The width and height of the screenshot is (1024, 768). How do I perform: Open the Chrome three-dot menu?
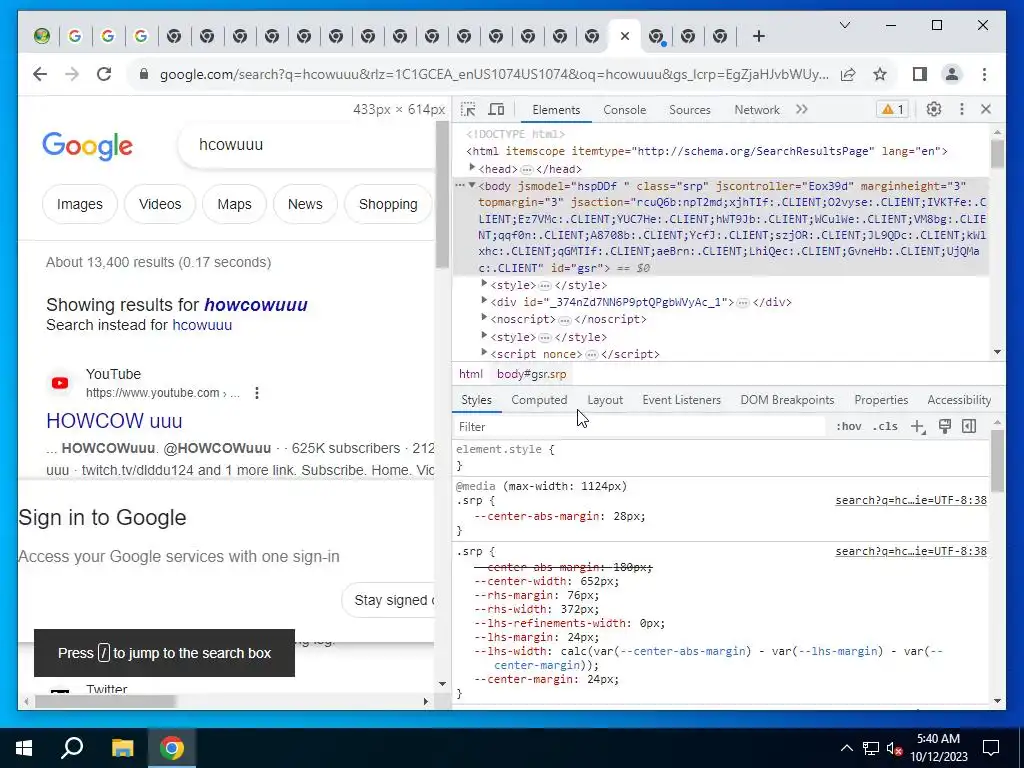(984, 74)
